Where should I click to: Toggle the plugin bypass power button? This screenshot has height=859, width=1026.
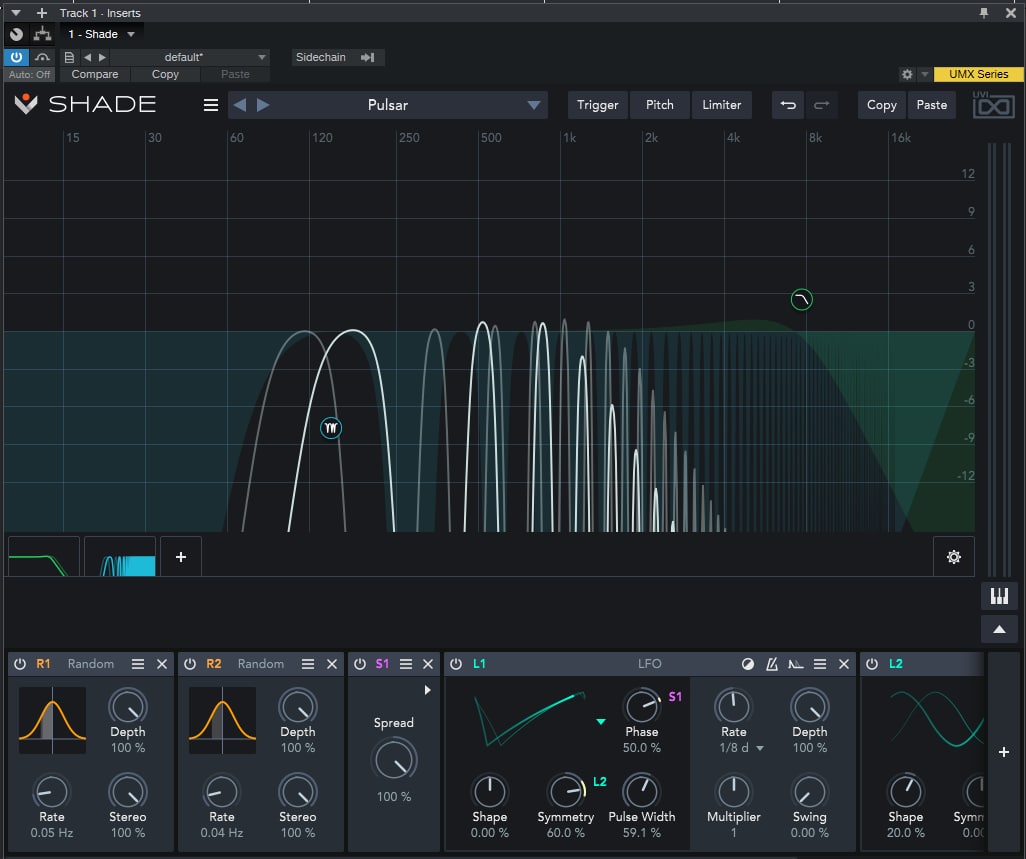pyautogui.click(x=17, y=57)
